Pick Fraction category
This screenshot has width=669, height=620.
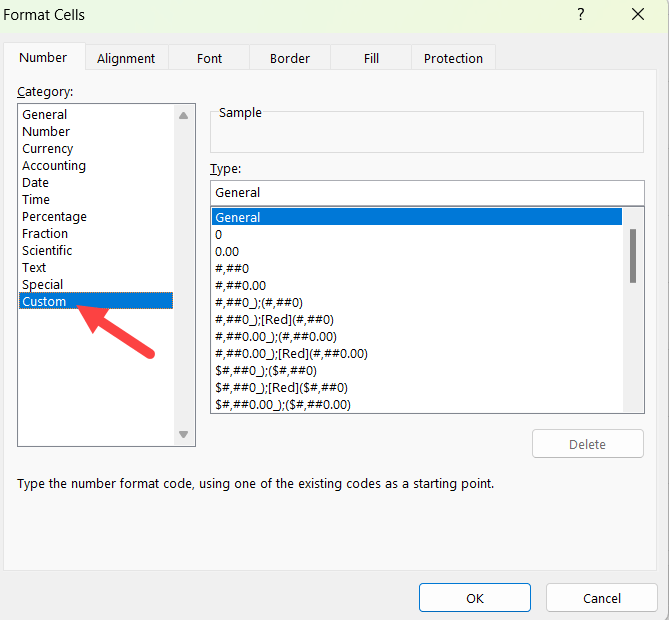(x=96, y=233)
